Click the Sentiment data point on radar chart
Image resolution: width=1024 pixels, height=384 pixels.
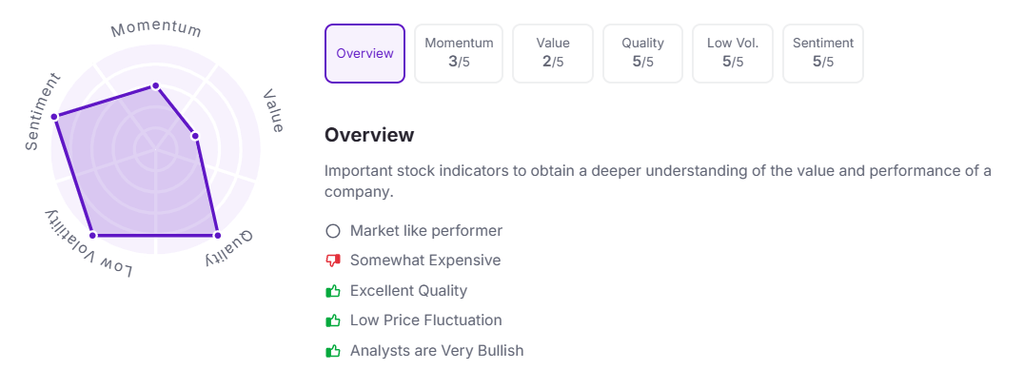click(55, 116)
